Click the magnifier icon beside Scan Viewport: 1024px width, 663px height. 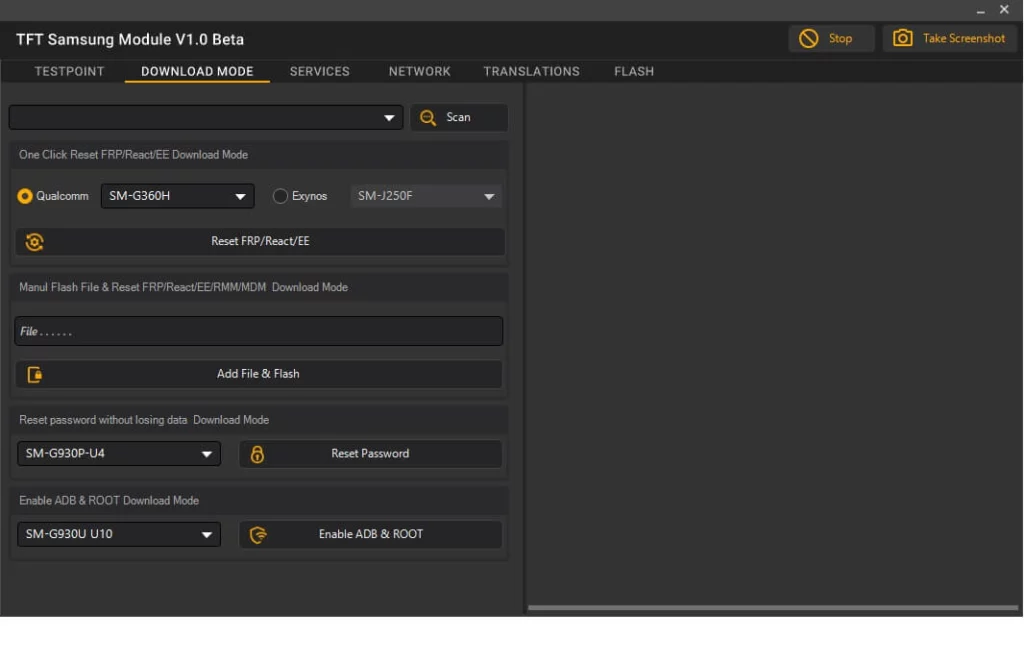pyautogui.click(x=428, y=118)
